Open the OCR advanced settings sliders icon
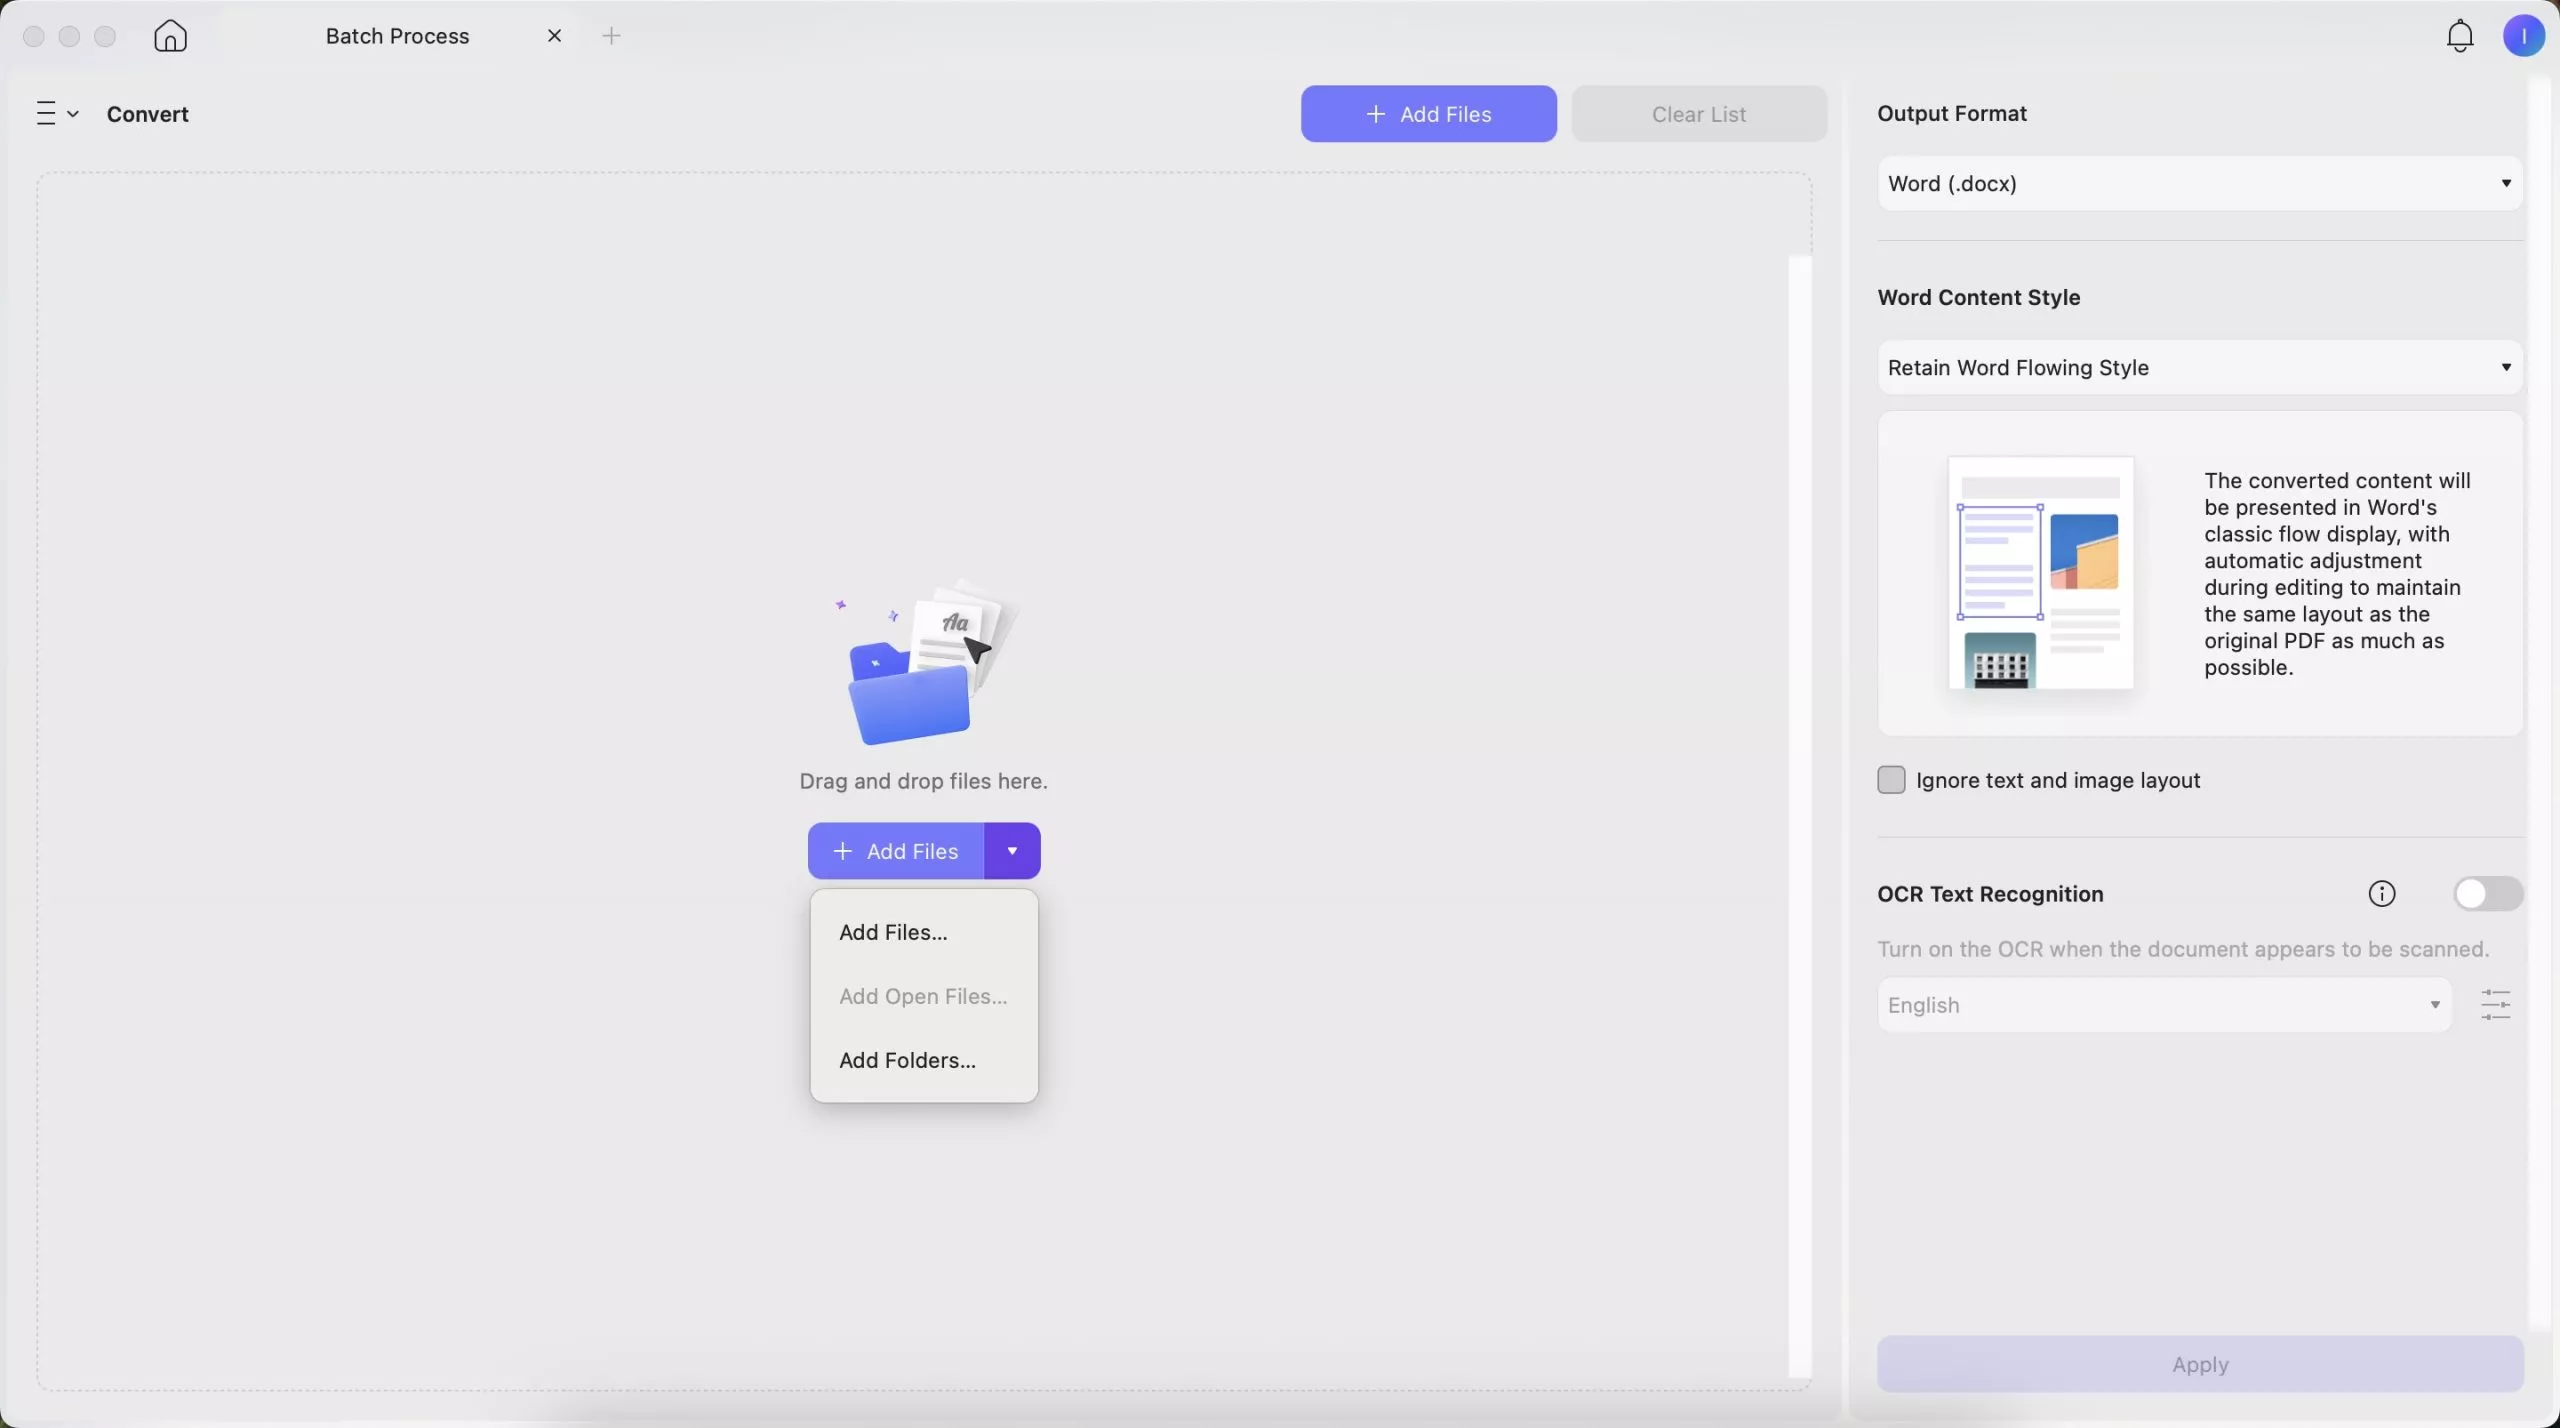Viewport: 2560px width, 1428px height. click(2496, 1005)
